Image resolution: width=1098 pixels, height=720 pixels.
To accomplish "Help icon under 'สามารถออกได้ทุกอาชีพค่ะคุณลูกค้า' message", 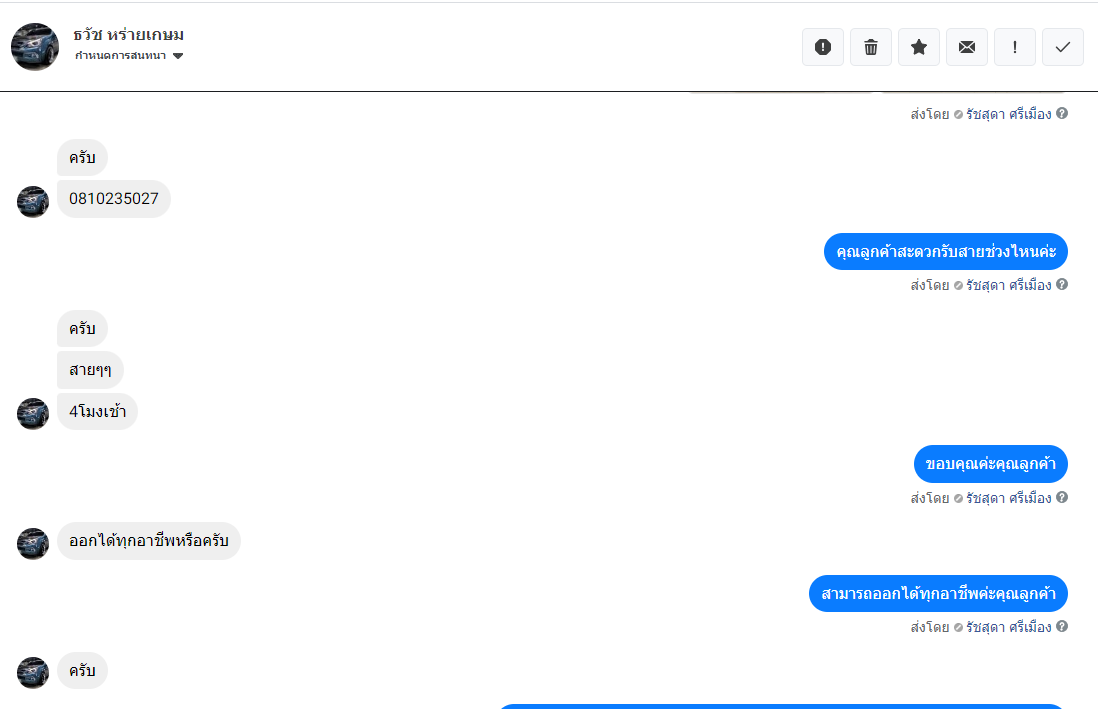I will tap(1062, 626).
